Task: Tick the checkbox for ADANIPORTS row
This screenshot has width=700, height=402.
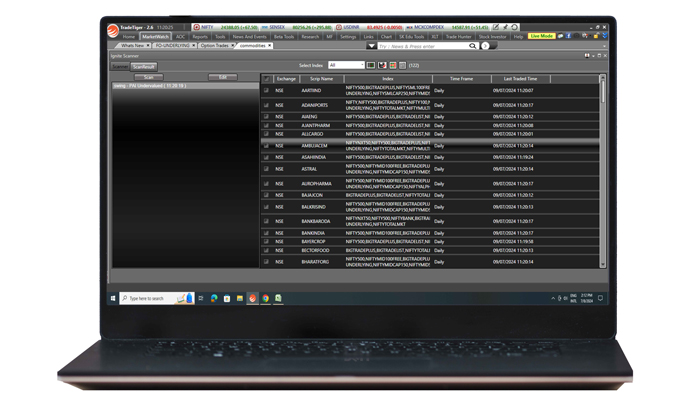Action: pyautogui.click(x=267, y=105)
